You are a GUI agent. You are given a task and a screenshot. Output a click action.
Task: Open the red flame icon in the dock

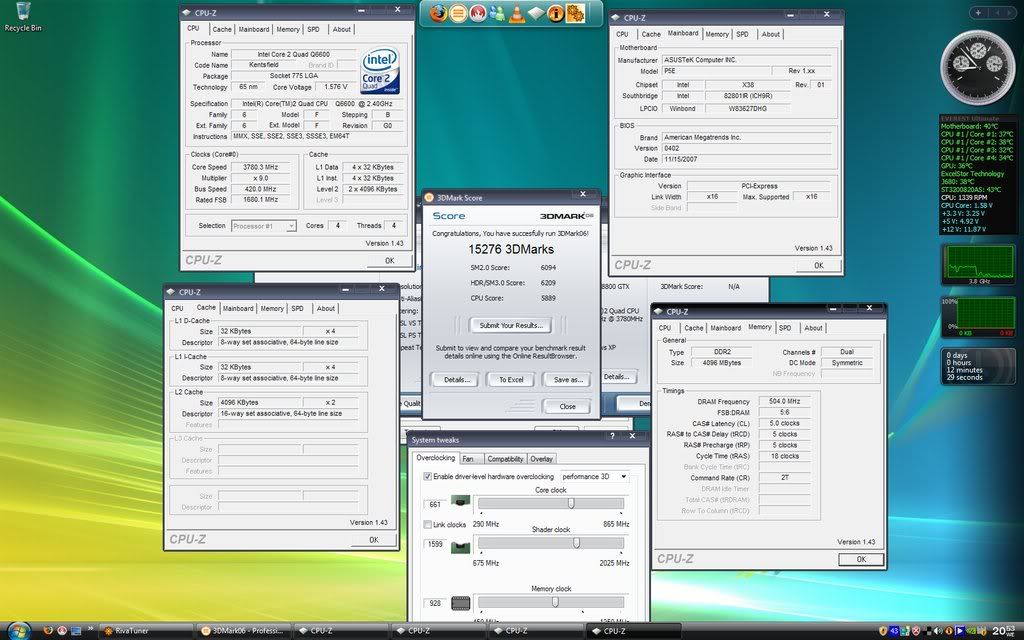click(478, 13)
